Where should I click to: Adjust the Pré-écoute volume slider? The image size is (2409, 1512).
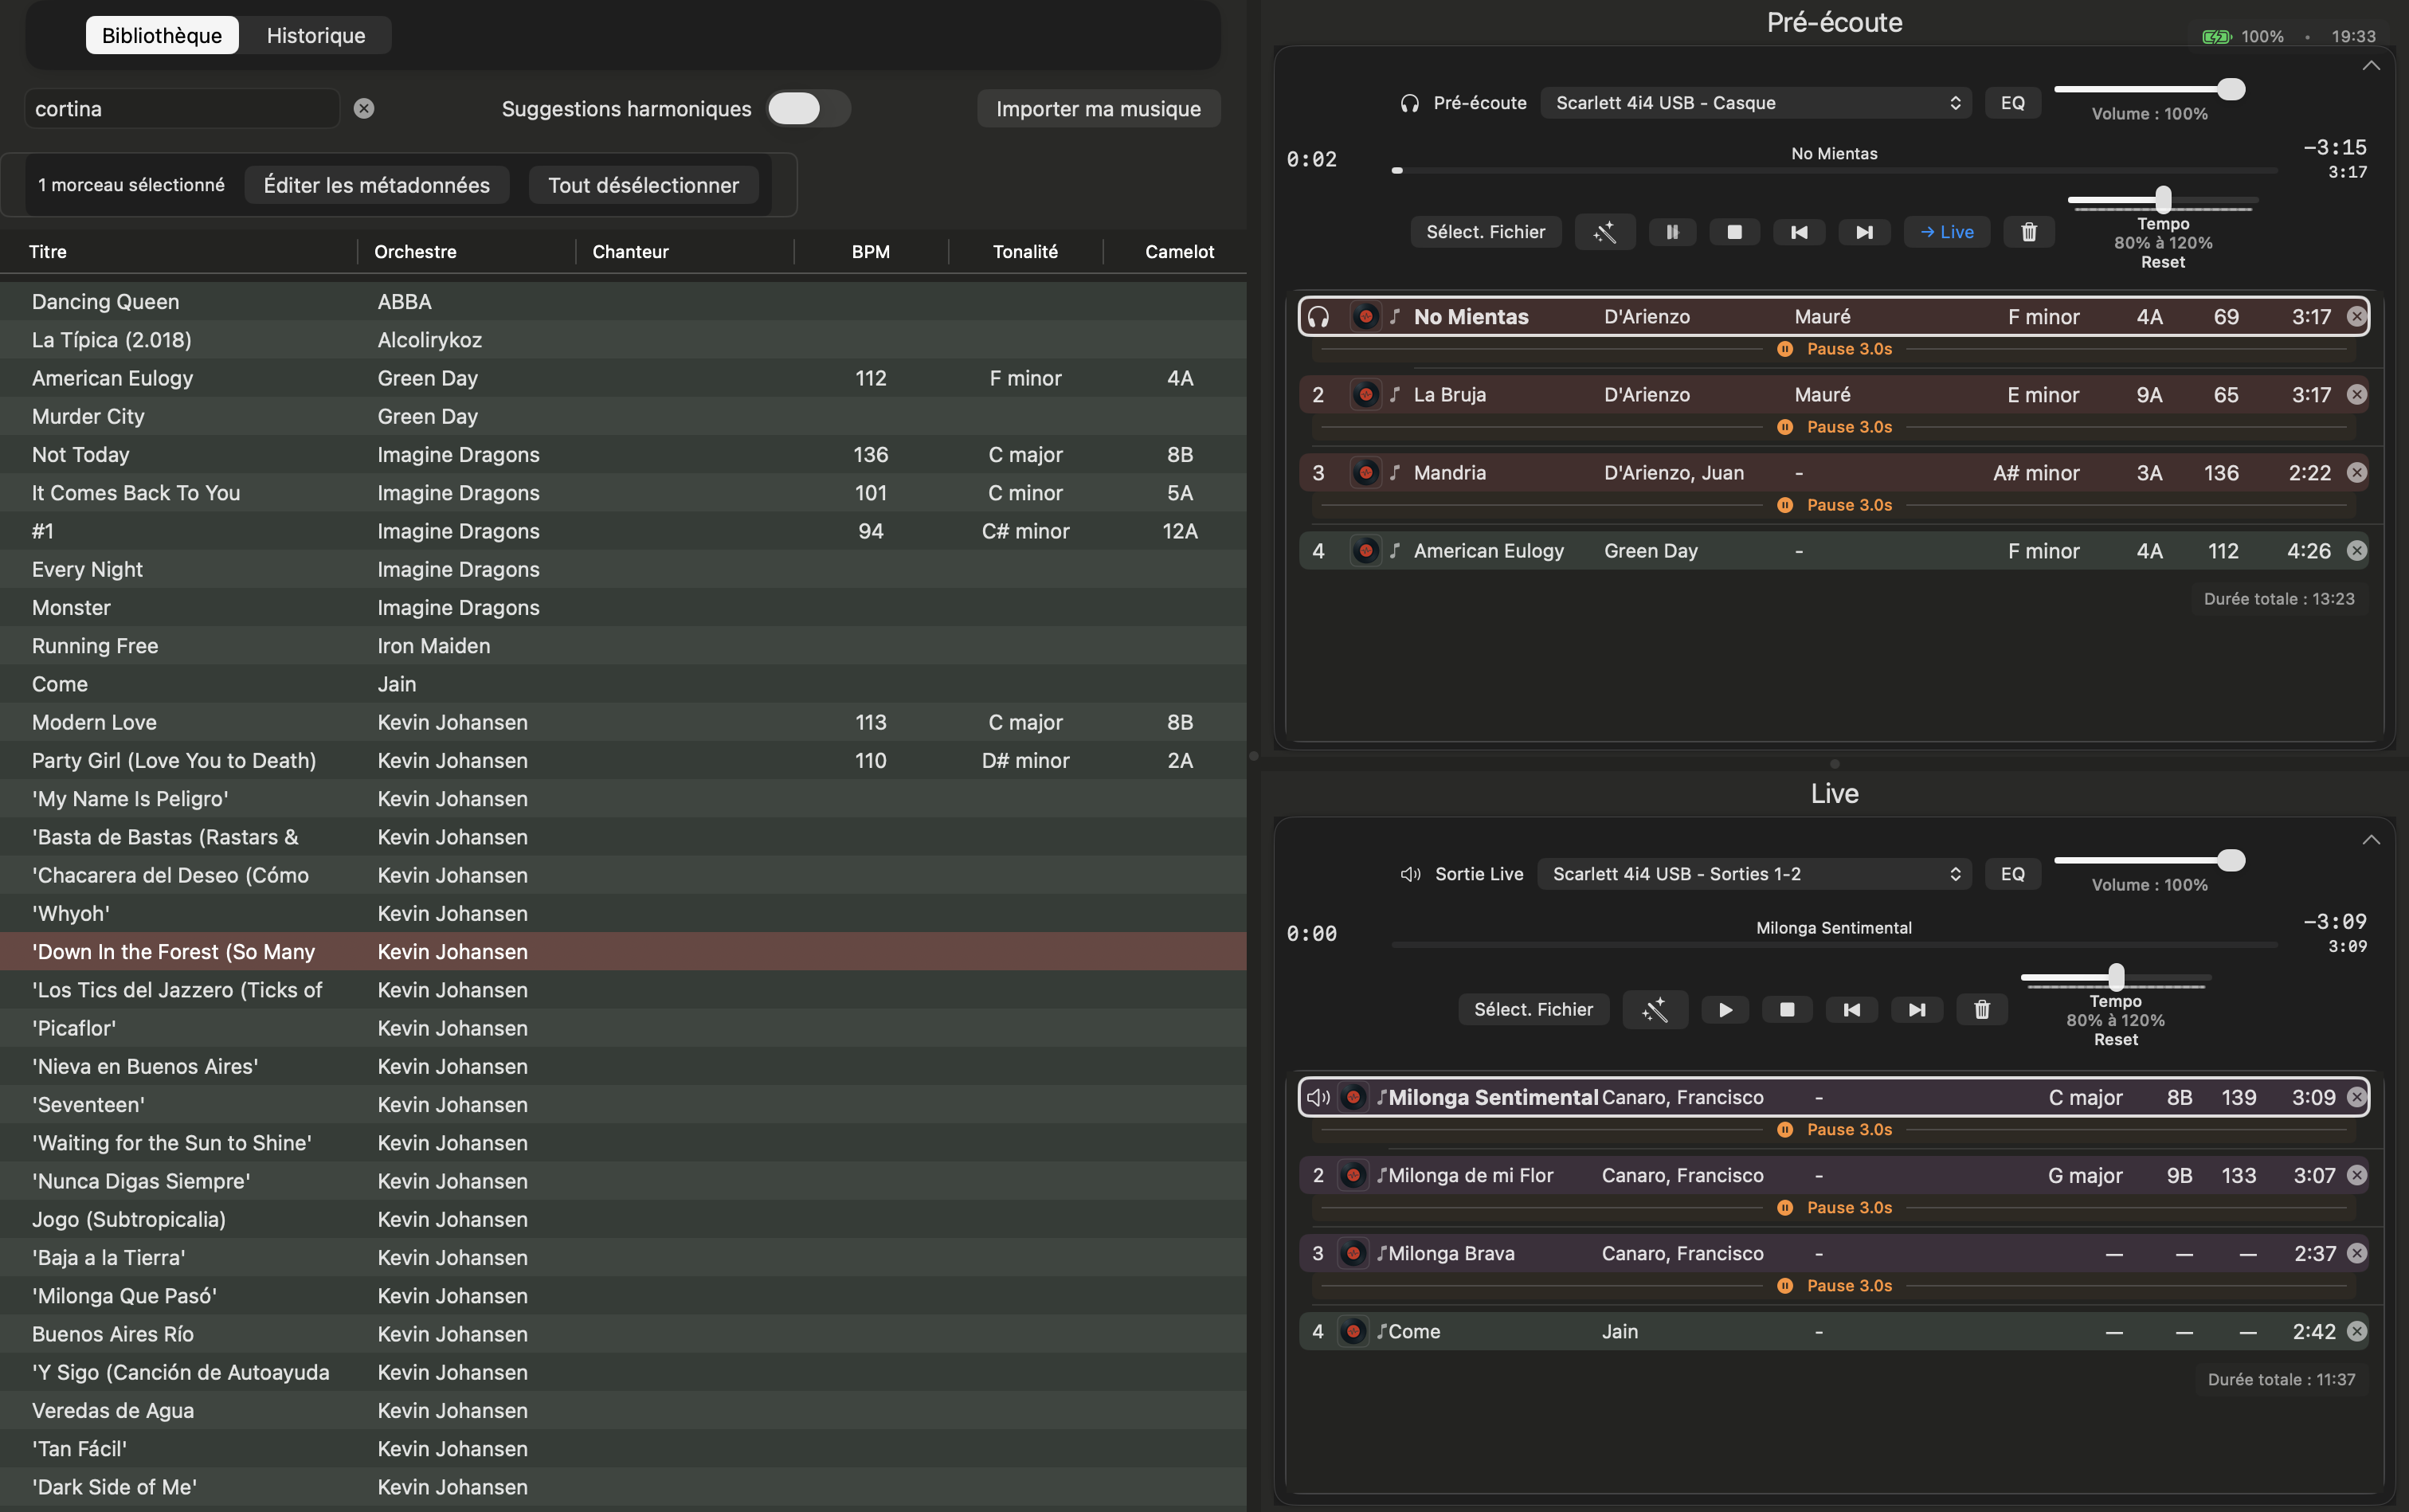pyautogui.click(x=2230, y=89)
